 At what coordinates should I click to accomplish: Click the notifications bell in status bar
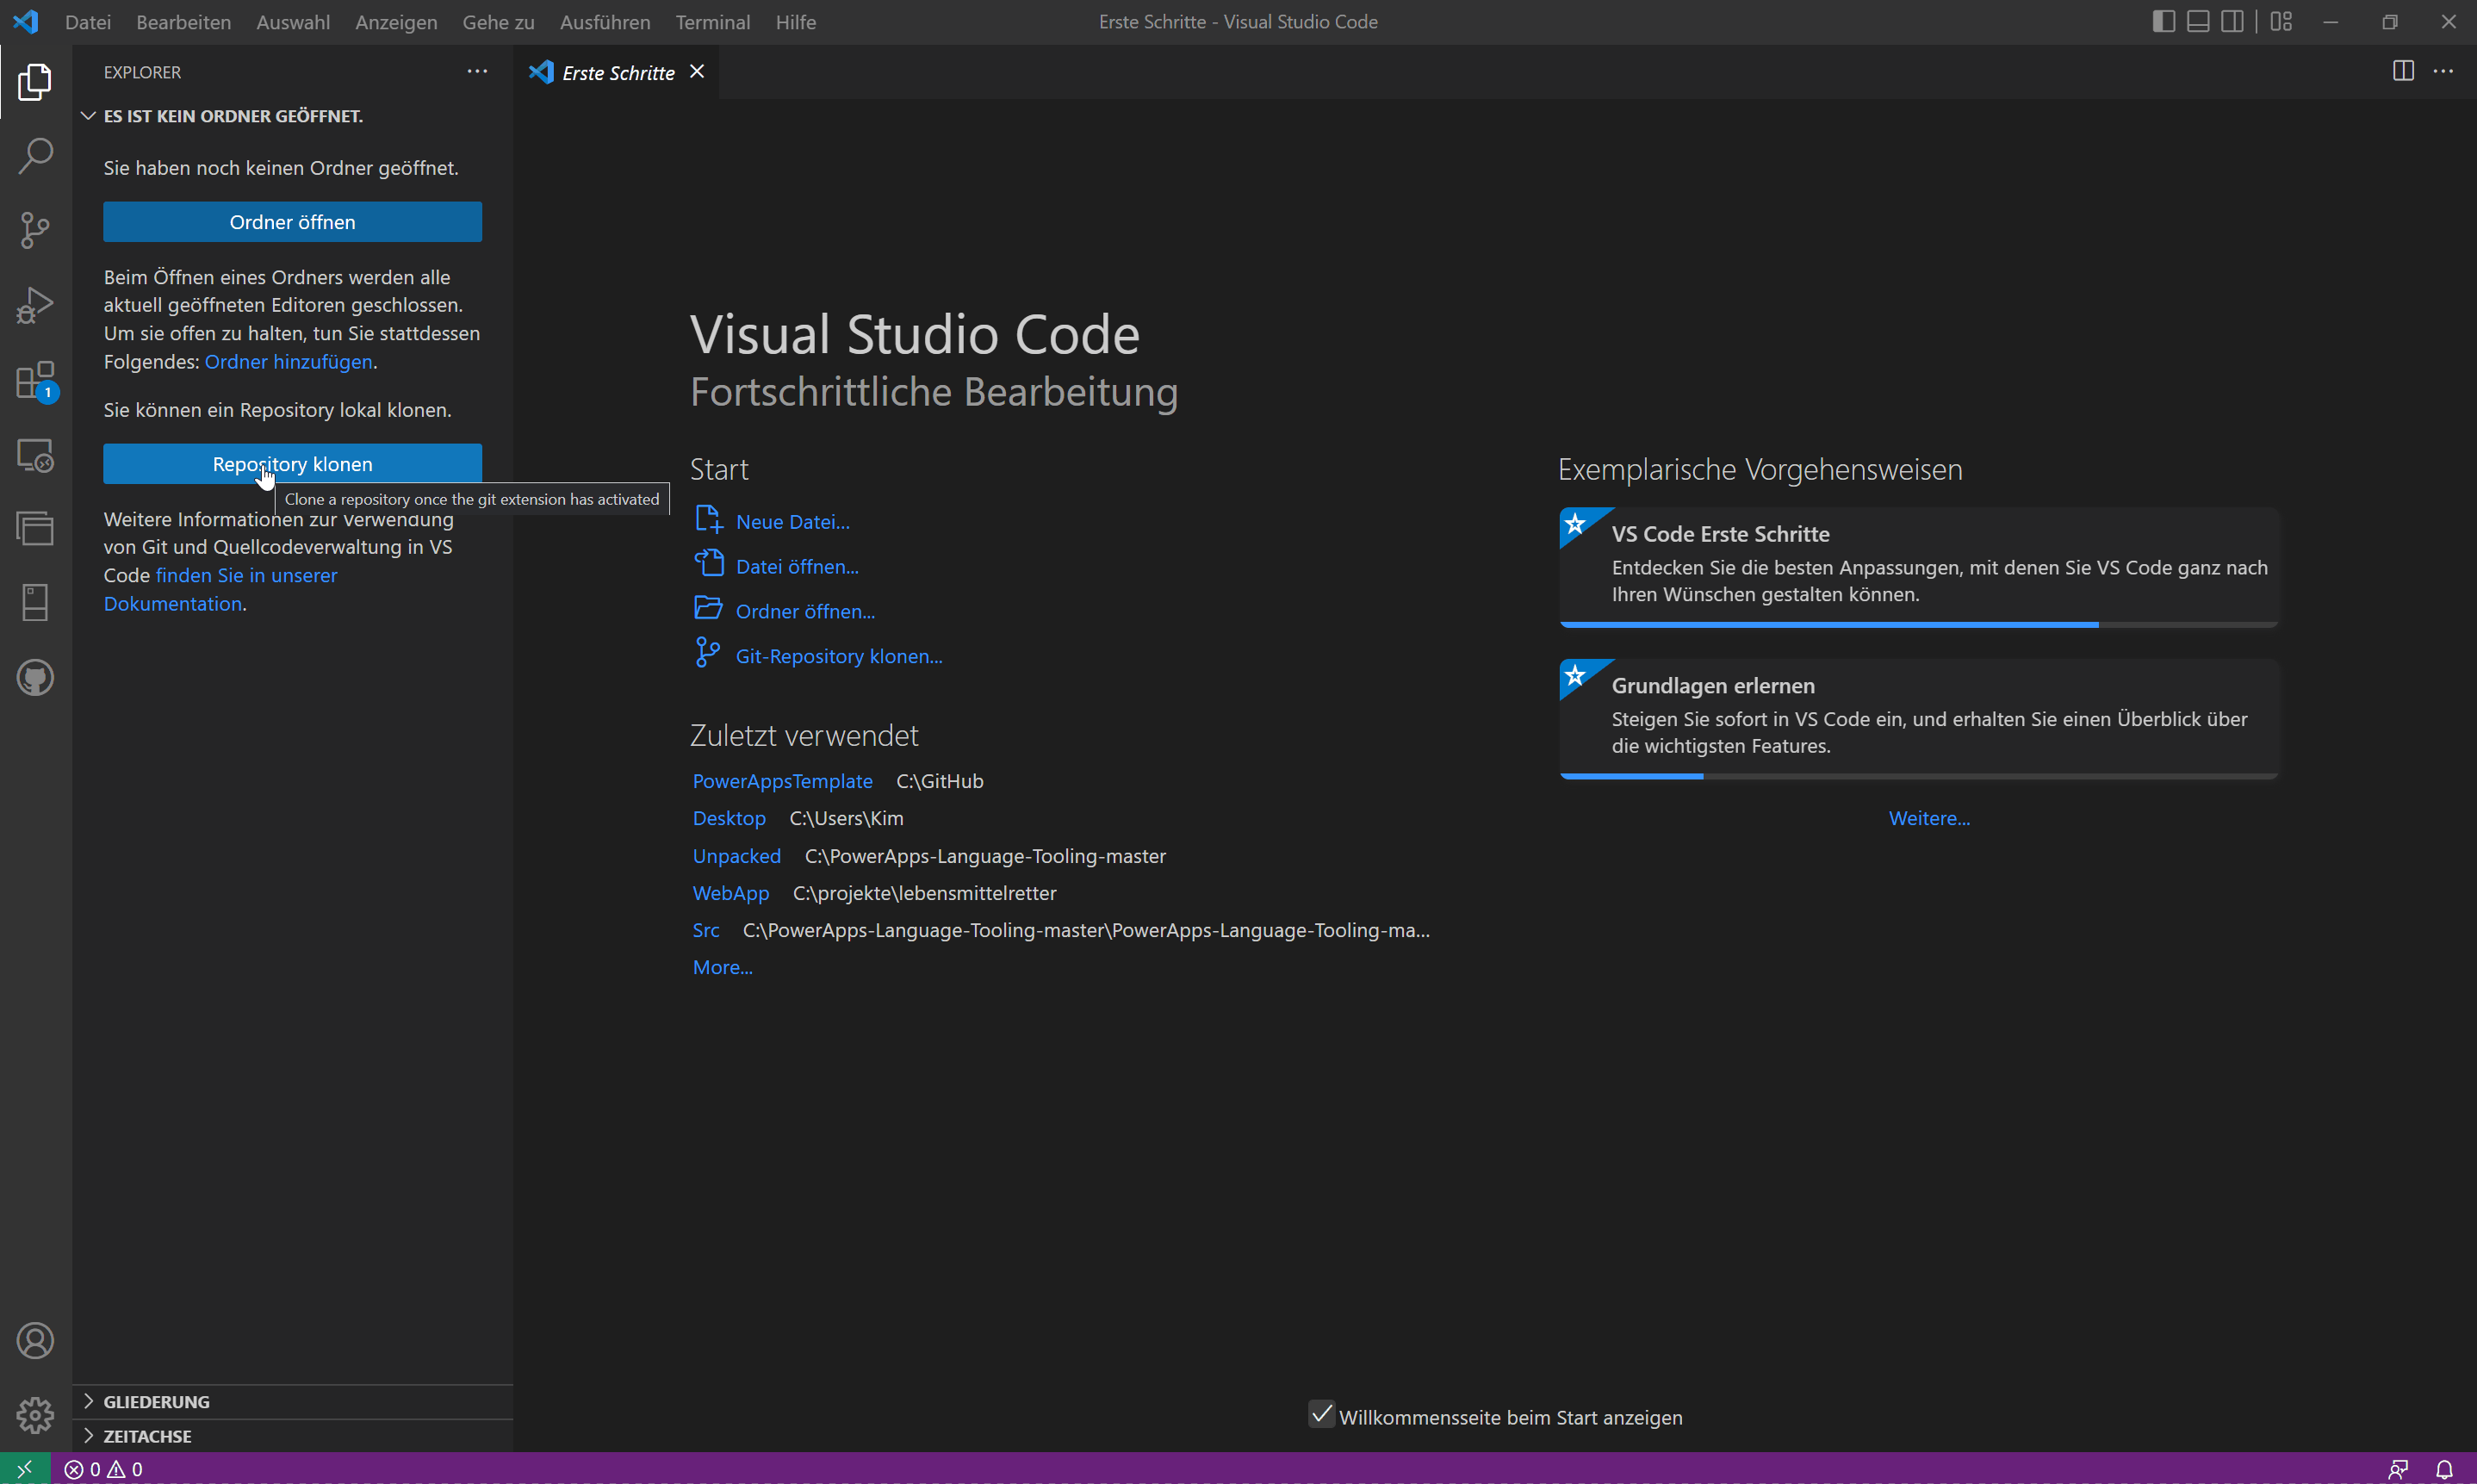(x=2443, y=1469)
